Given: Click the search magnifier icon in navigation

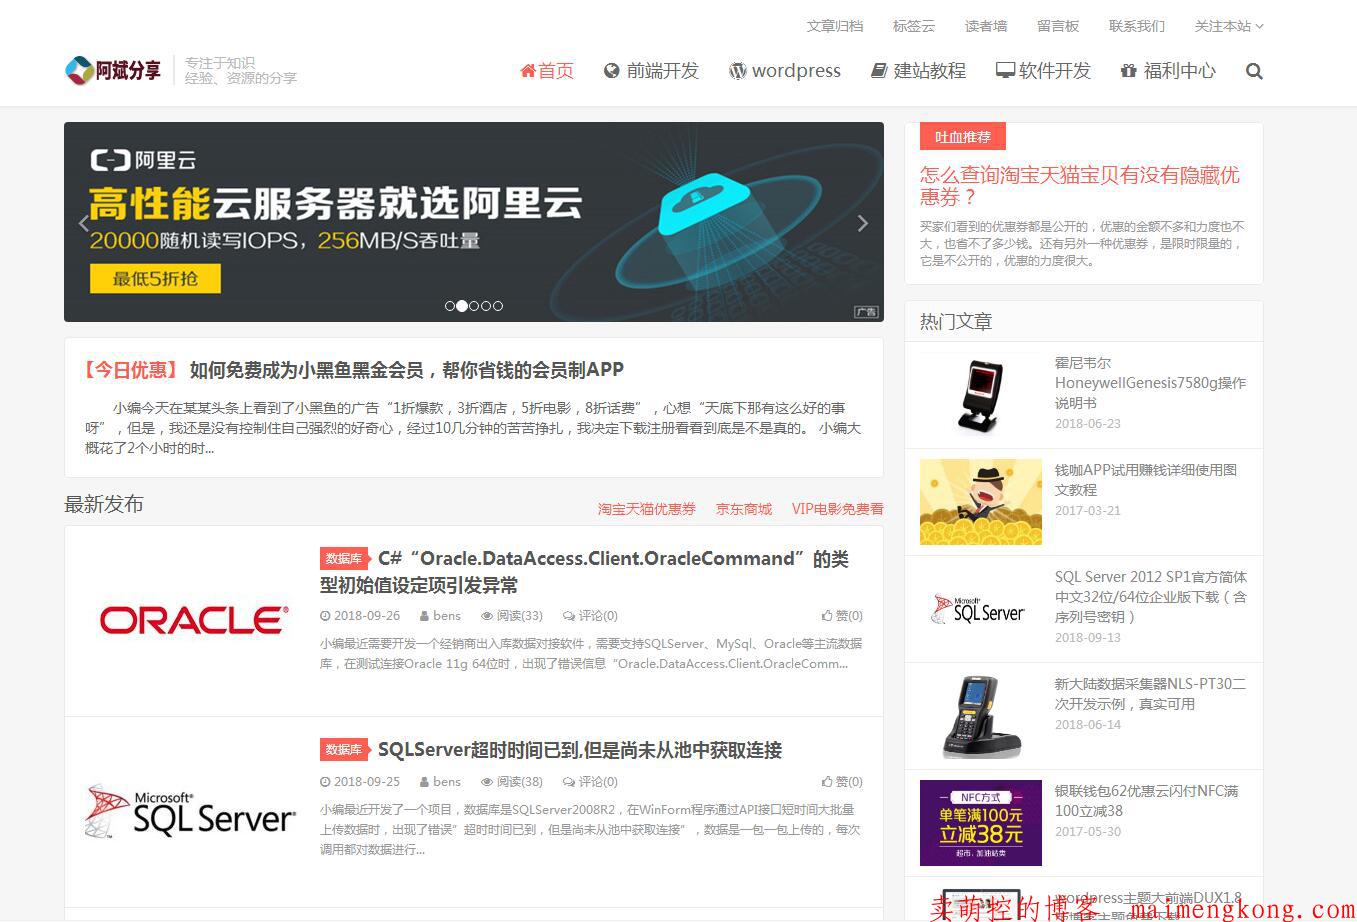Looking at the screenshot, I should (x=1254, y=71).
